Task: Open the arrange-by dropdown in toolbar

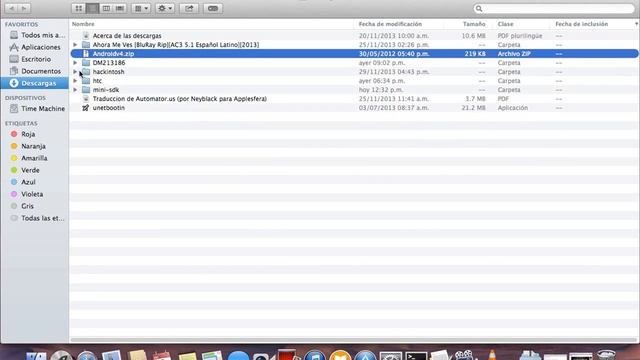Action: click(x=141, y=8)
